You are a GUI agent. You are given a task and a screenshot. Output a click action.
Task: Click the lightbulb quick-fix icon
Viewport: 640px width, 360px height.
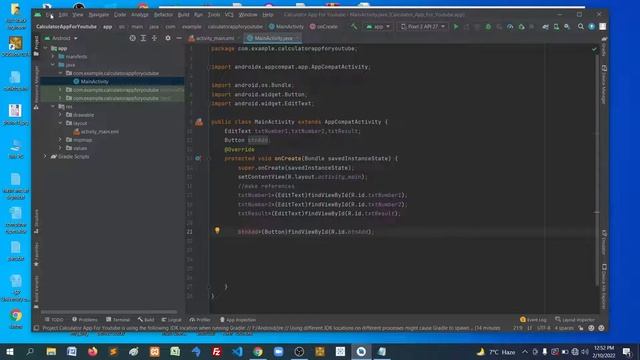[217, 231]
